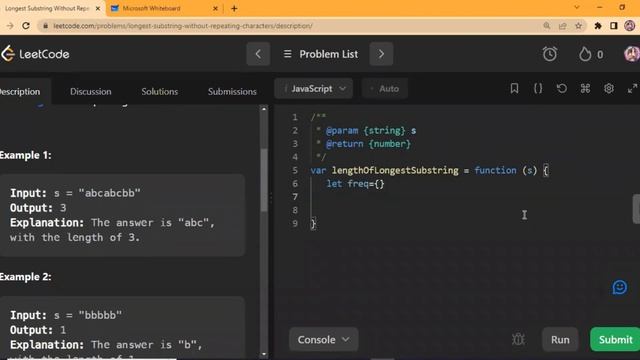This screenshot has height=360, width=640.
Task: Go to next problem arrow
Action: coord(381,54)
